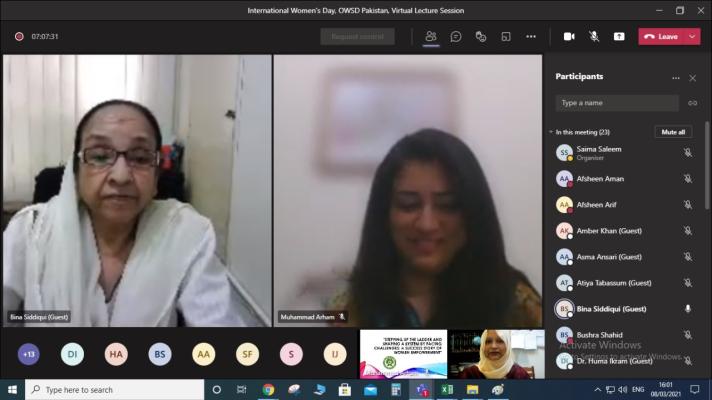Hide the participants list icon in toolbar
Image resolution: width=712 pixels, height=400 pixels.
pyautogui.click(x=431, y=36)
